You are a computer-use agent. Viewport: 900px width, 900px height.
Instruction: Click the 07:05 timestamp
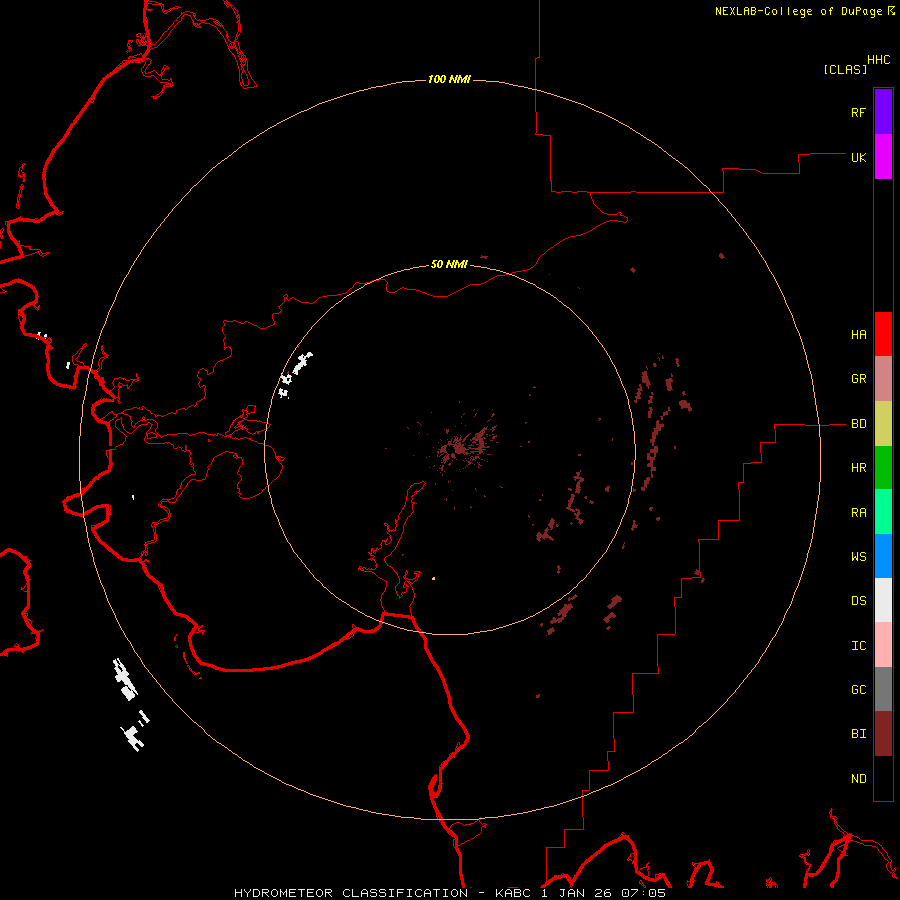[643, 893]
